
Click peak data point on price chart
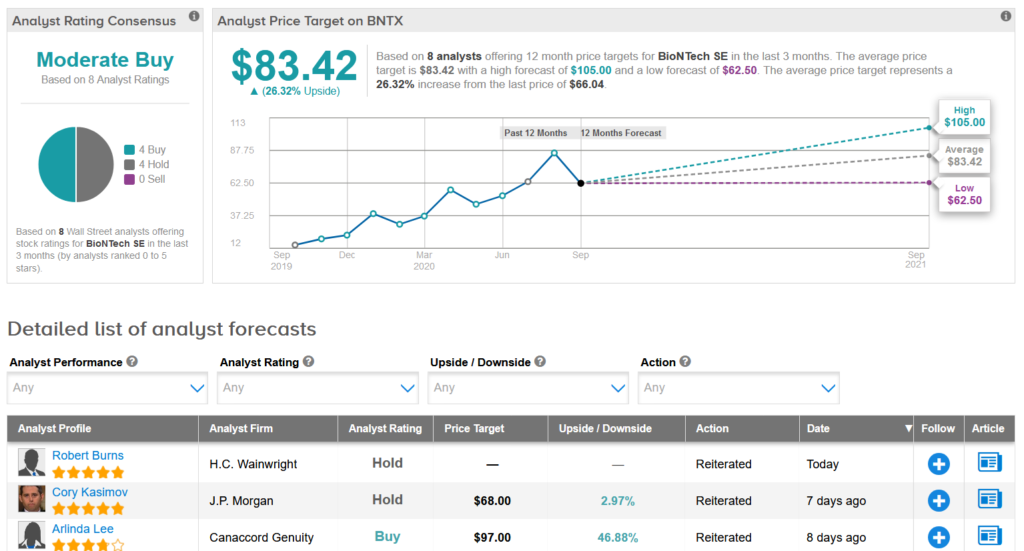[x=554, y=153]
